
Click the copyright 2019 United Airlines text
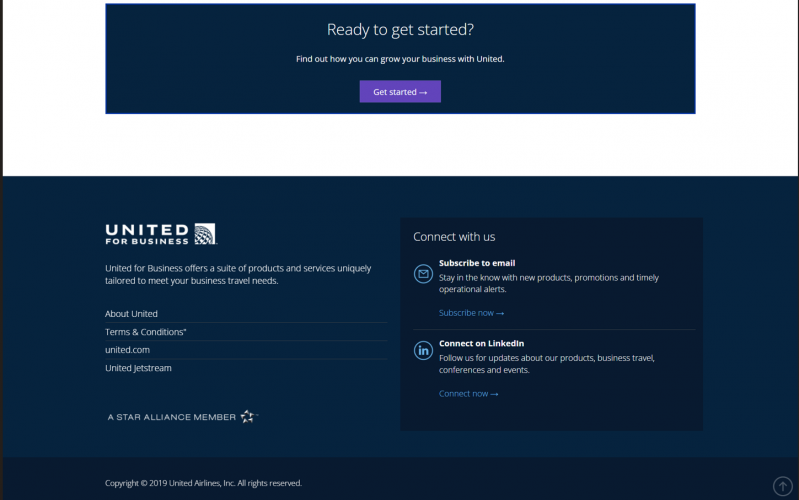pos(203,483)
